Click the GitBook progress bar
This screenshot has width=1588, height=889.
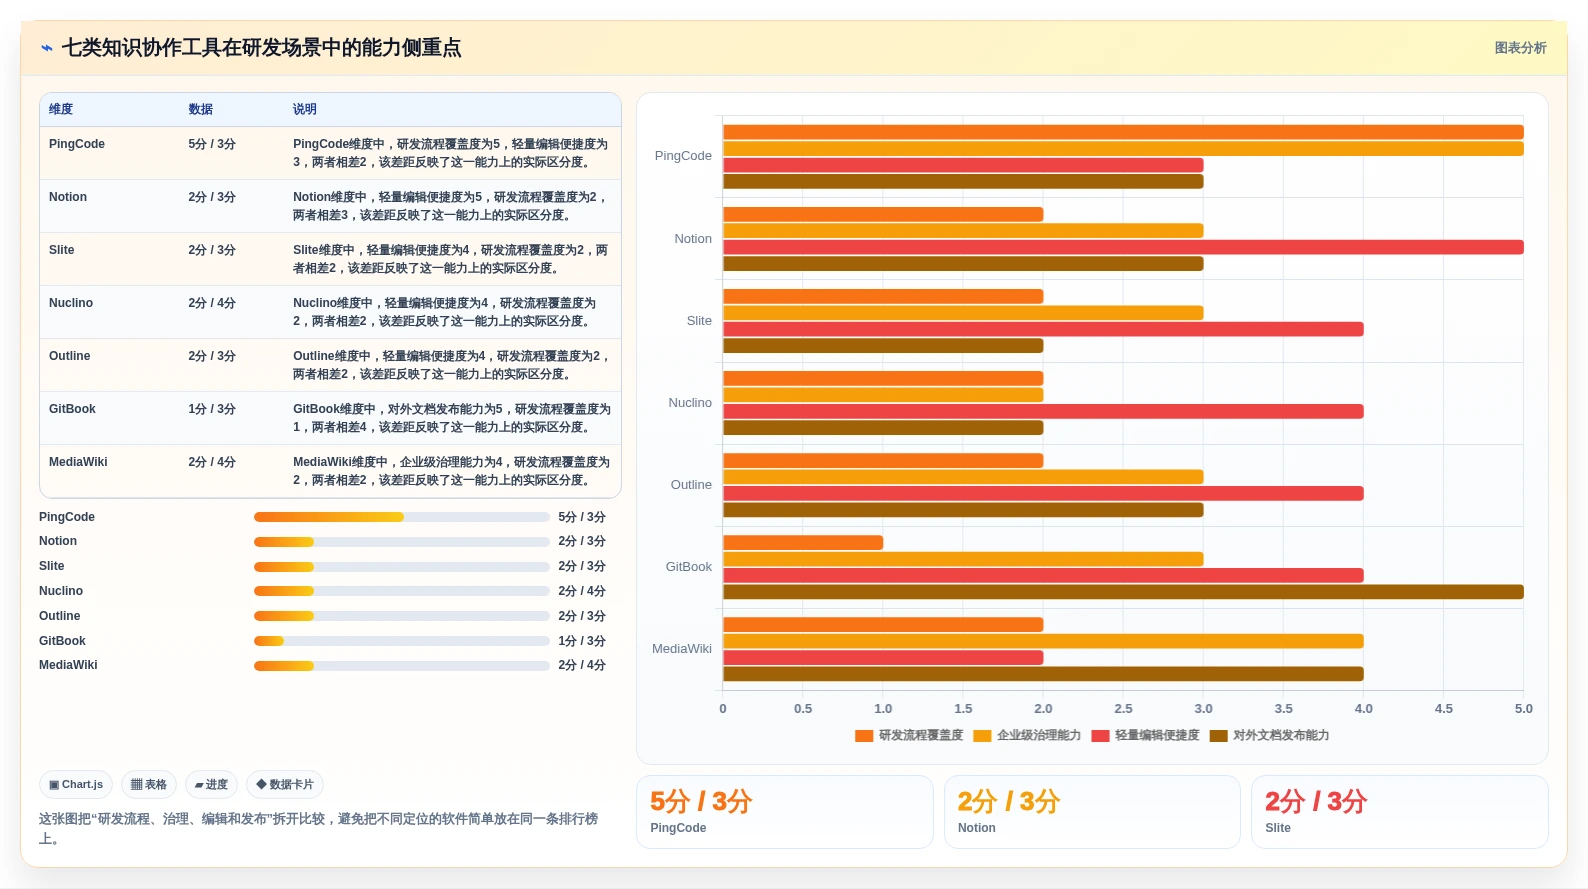click(402, 641)
